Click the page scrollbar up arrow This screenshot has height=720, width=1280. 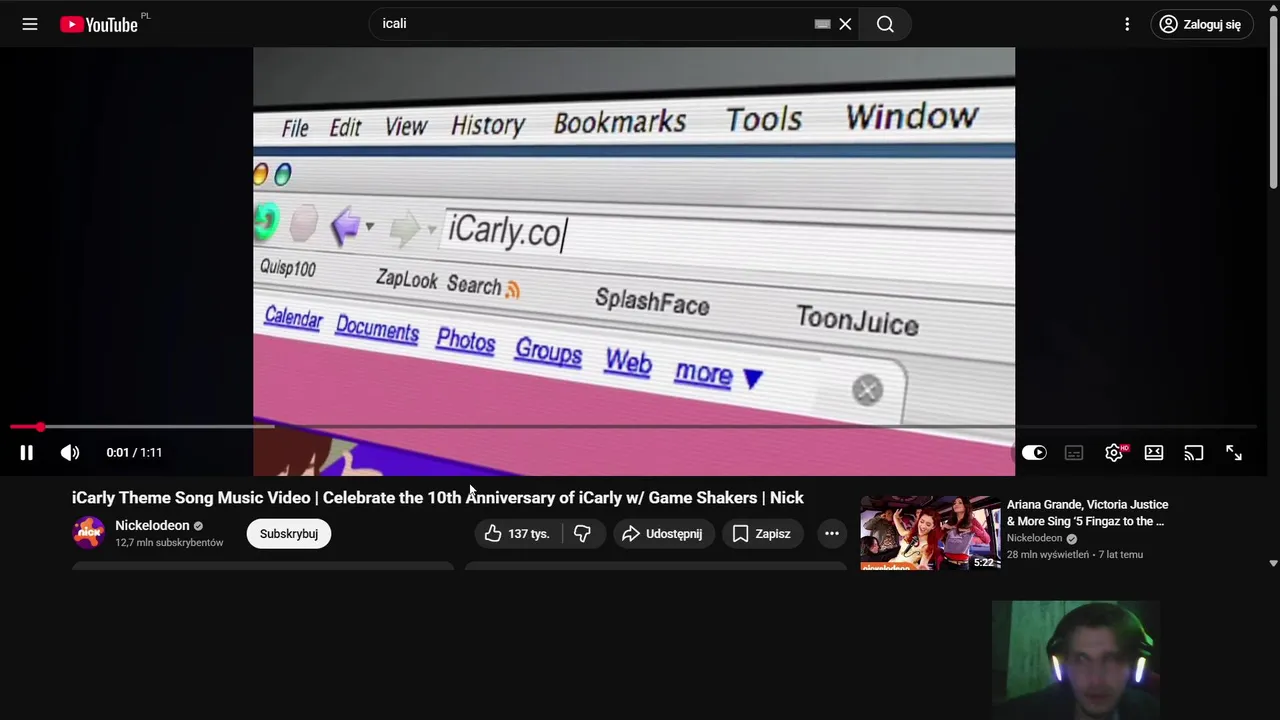tap(1273, 7)
